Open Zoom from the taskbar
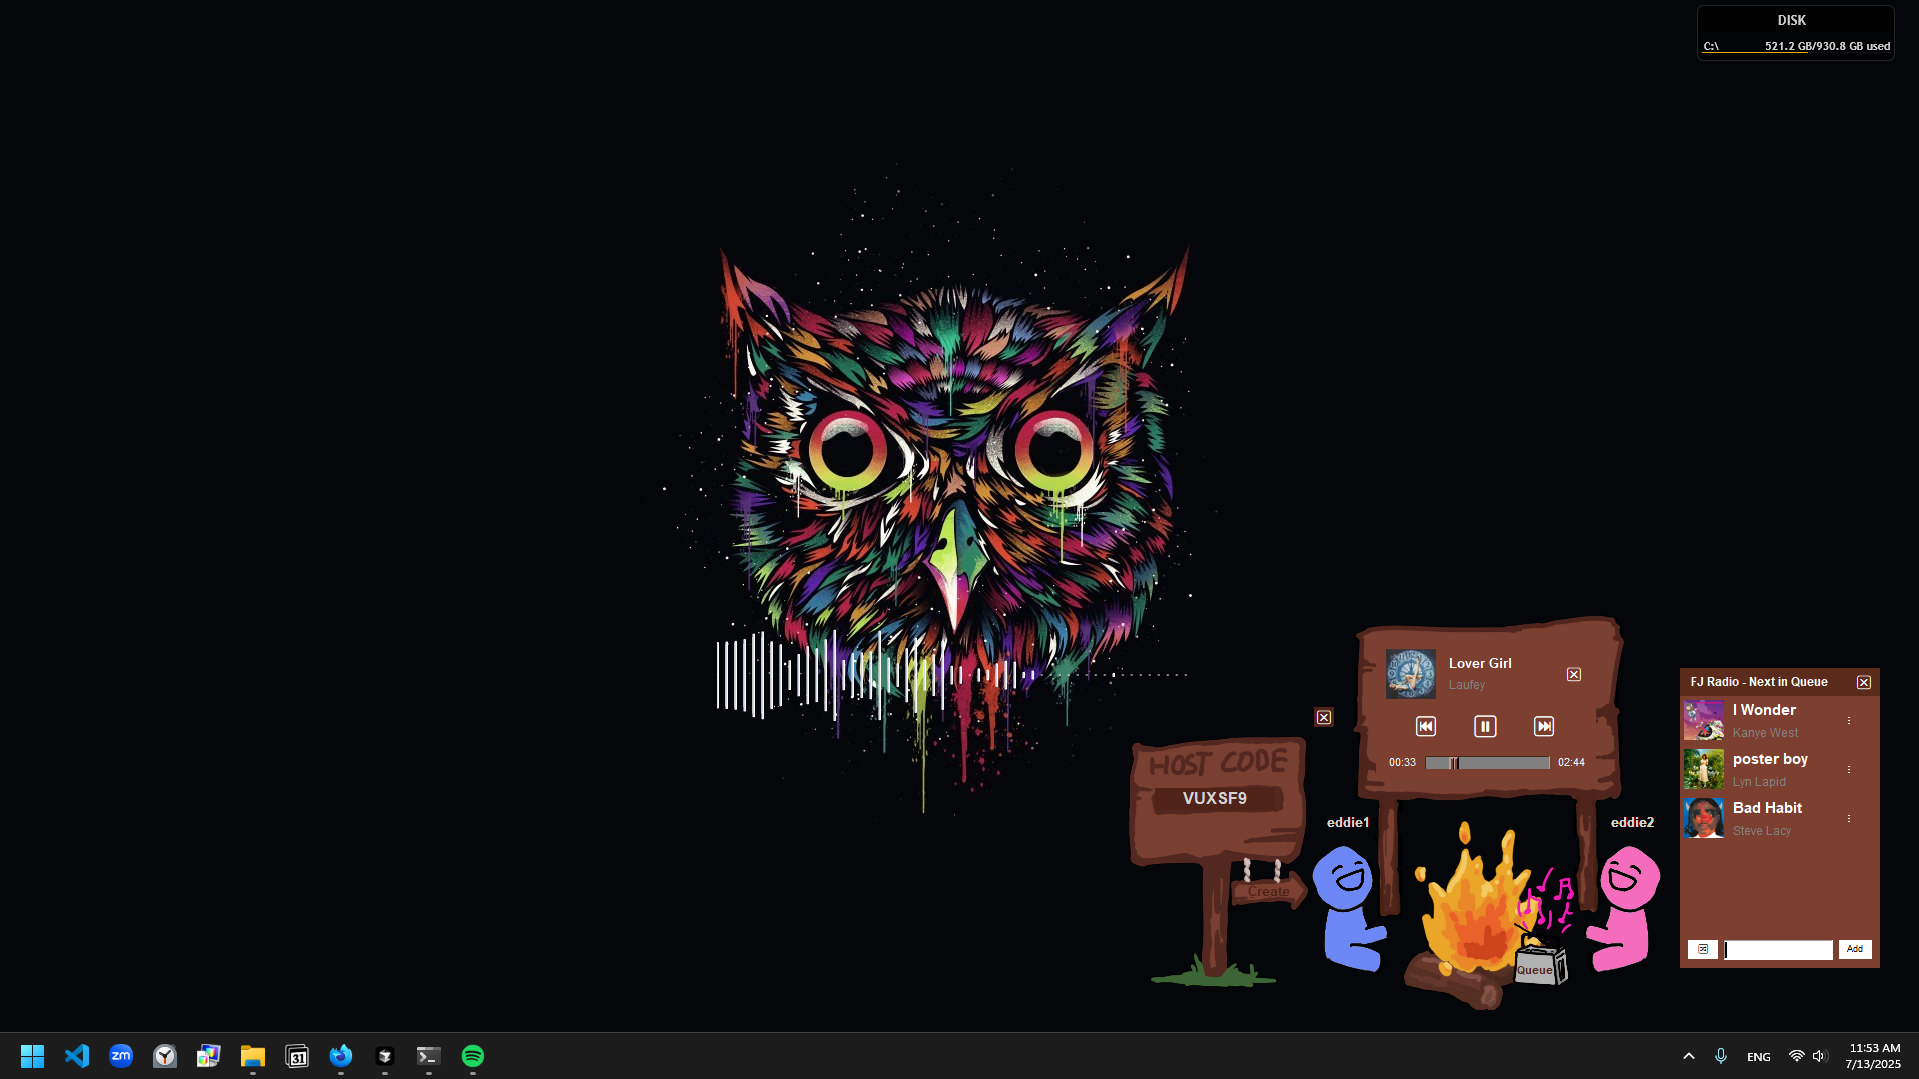This screenshot has width=1919, height=1079. point(121,1056)
